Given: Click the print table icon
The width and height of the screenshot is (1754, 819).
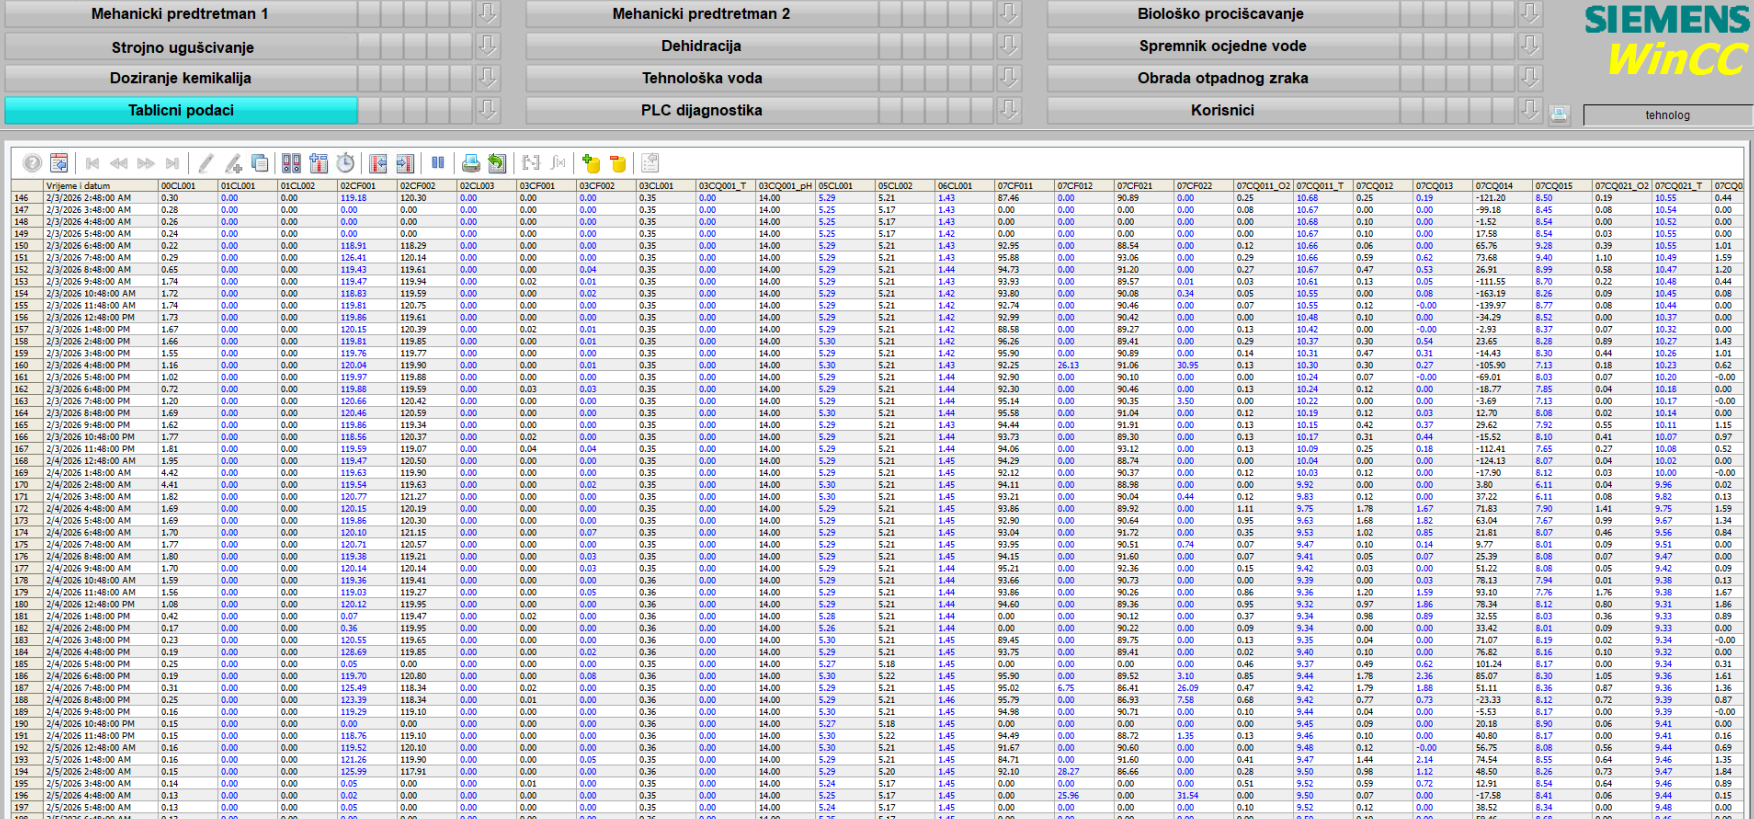Looking at the screenshot, I should [x=470, y=163].
